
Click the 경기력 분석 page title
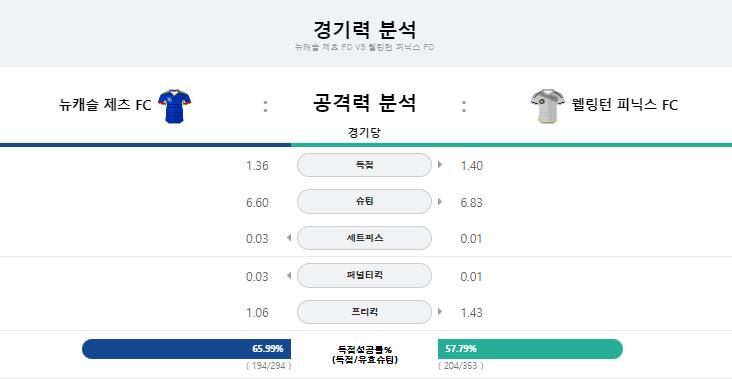tap(365, 30)
